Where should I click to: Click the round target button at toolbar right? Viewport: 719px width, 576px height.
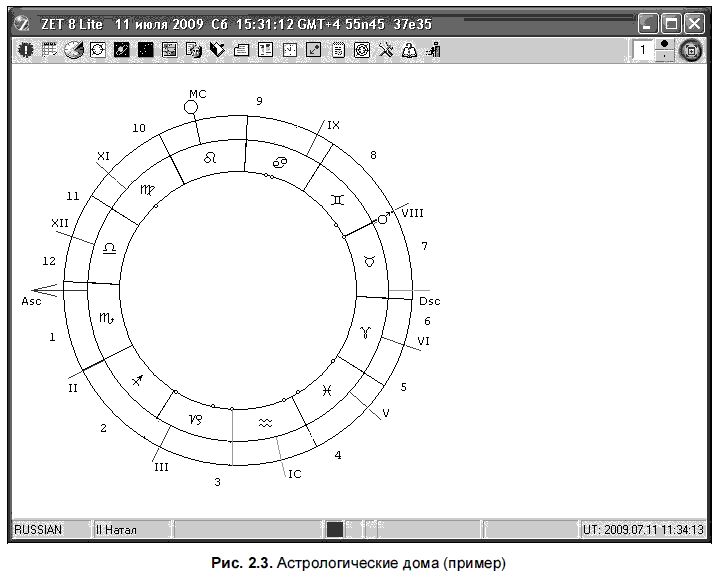(691, 50)
